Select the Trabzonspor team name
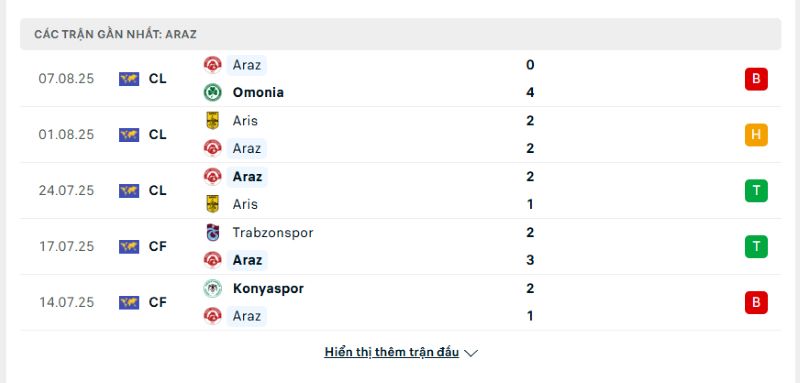The width and height of the screenshot is (800, 383). click(x=273, y=233)
